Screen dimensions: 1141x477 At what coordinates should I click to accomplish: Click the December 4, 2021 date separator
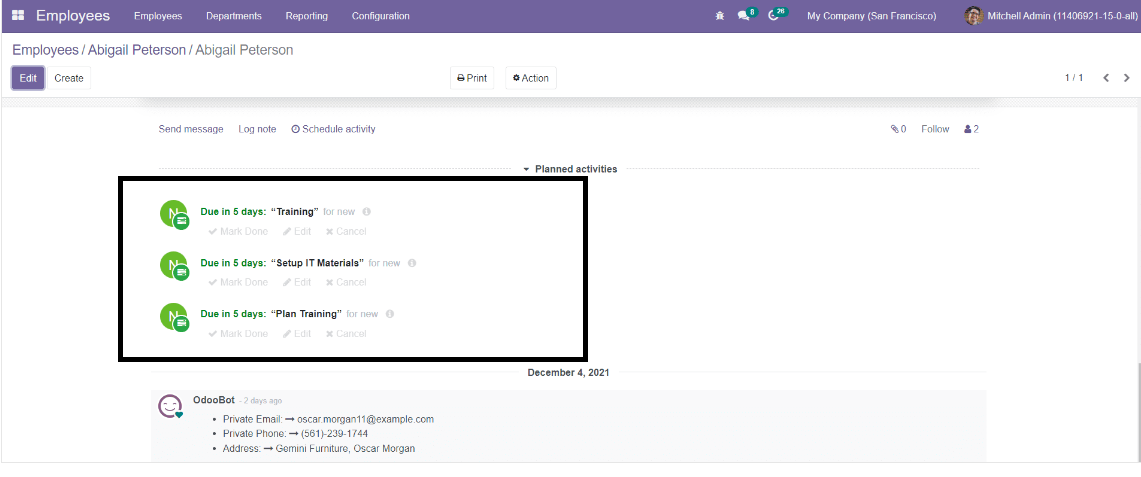click(x=568, y=372)
